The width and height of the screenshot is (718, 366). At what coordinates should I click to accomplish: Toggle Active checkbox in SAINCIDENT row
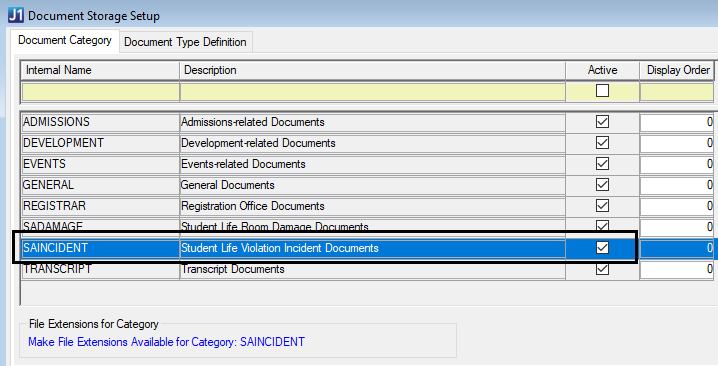pyautogui.click(x=602, y=248)
